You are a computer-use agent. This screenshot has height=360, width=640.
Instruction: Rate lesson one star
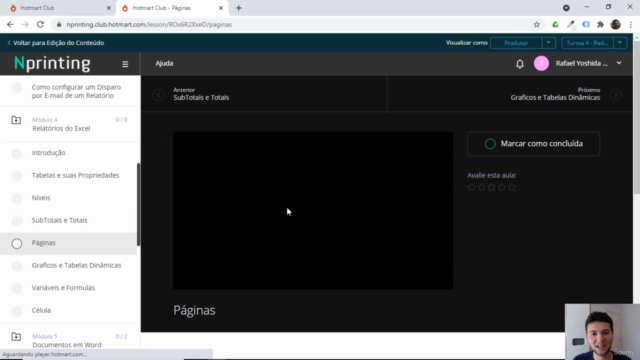pyautogui.click(x=471, y=187)
